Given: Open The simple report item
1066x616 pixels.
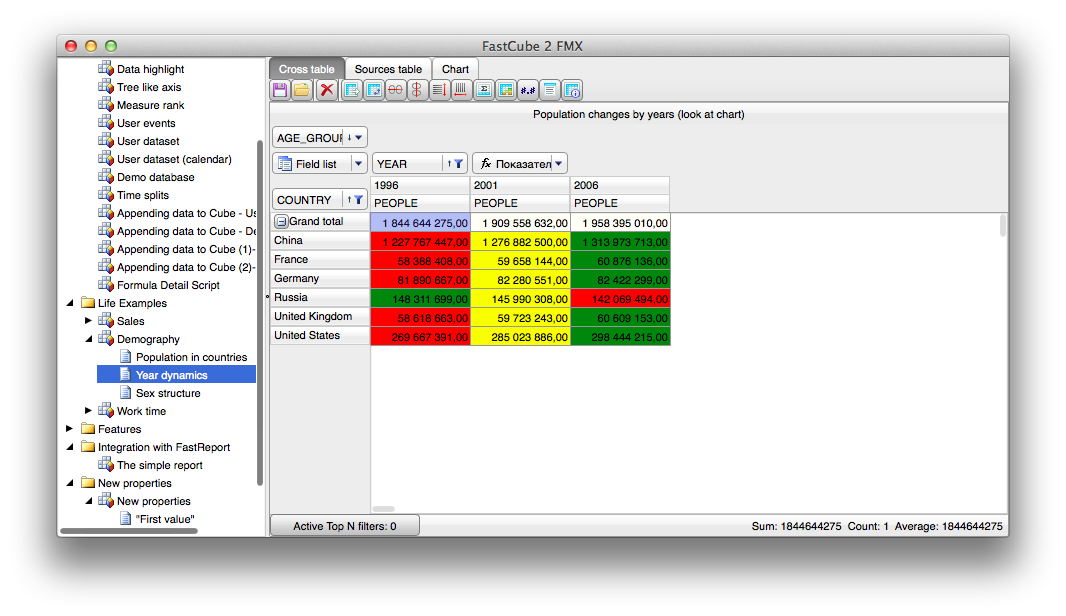Looking at the screenshot, I should [160, 465].
